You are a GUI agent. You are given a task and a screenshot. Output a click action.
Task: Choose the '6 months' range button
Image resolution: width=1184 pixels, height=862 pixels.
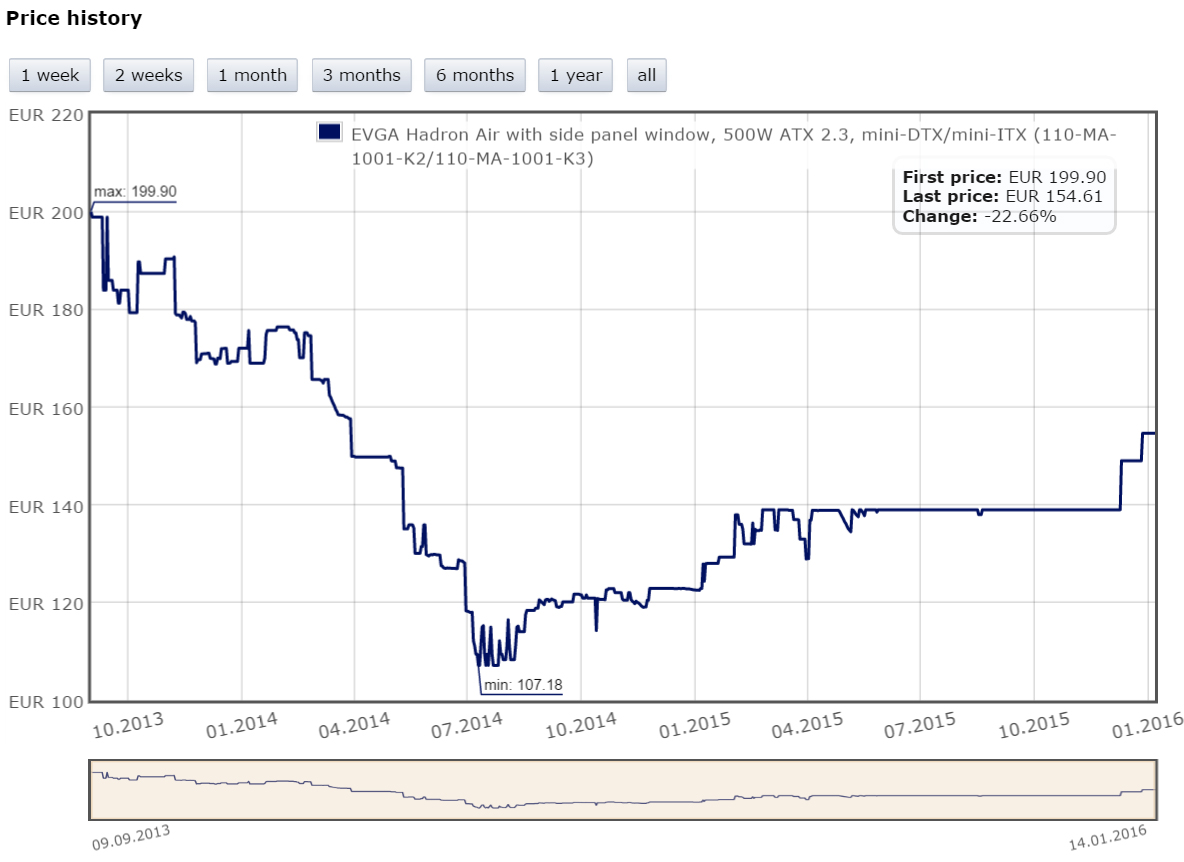(x=474, y=75)
